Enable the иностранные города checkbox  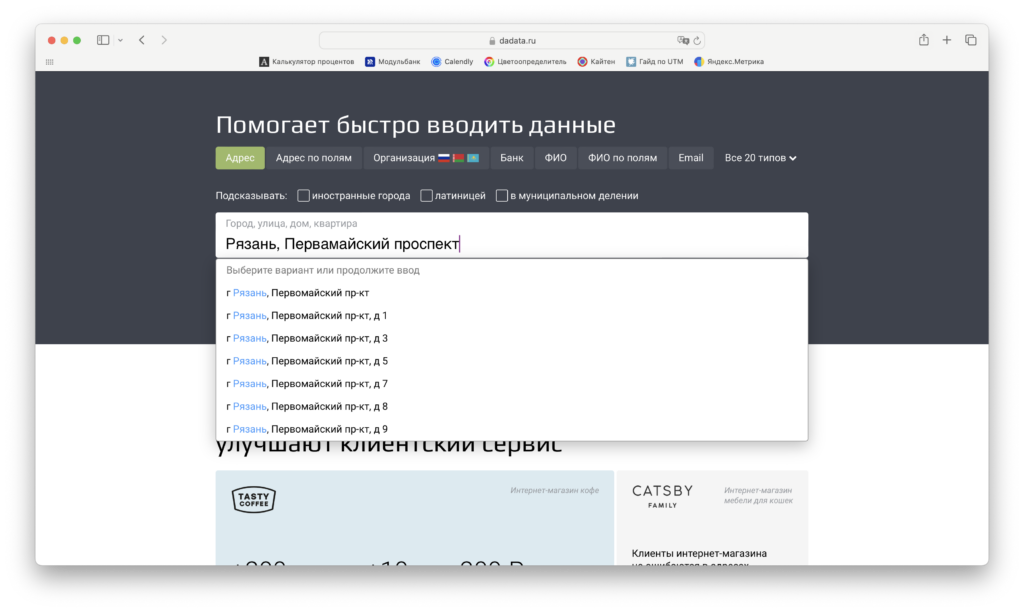[303, 195]
